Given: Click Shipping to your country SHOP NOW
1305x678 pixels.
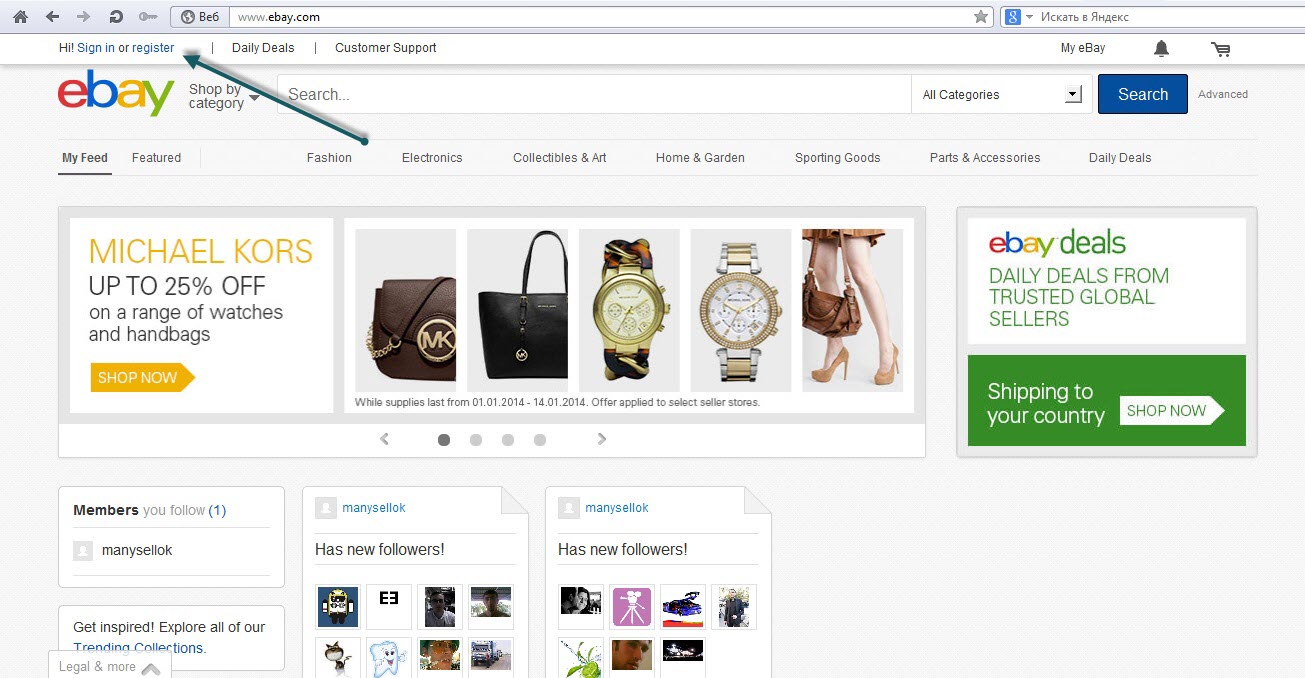Looking at the screenshot, I should point(1171,411).
